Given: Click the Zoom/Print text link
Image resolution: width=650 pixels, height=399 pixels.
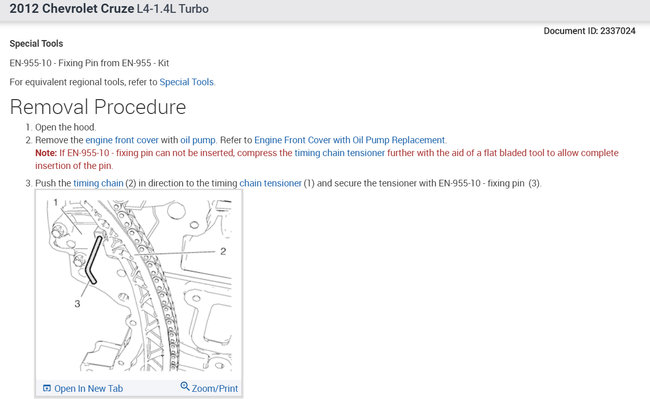Looking at the screenshot, I should pos(214,389).
